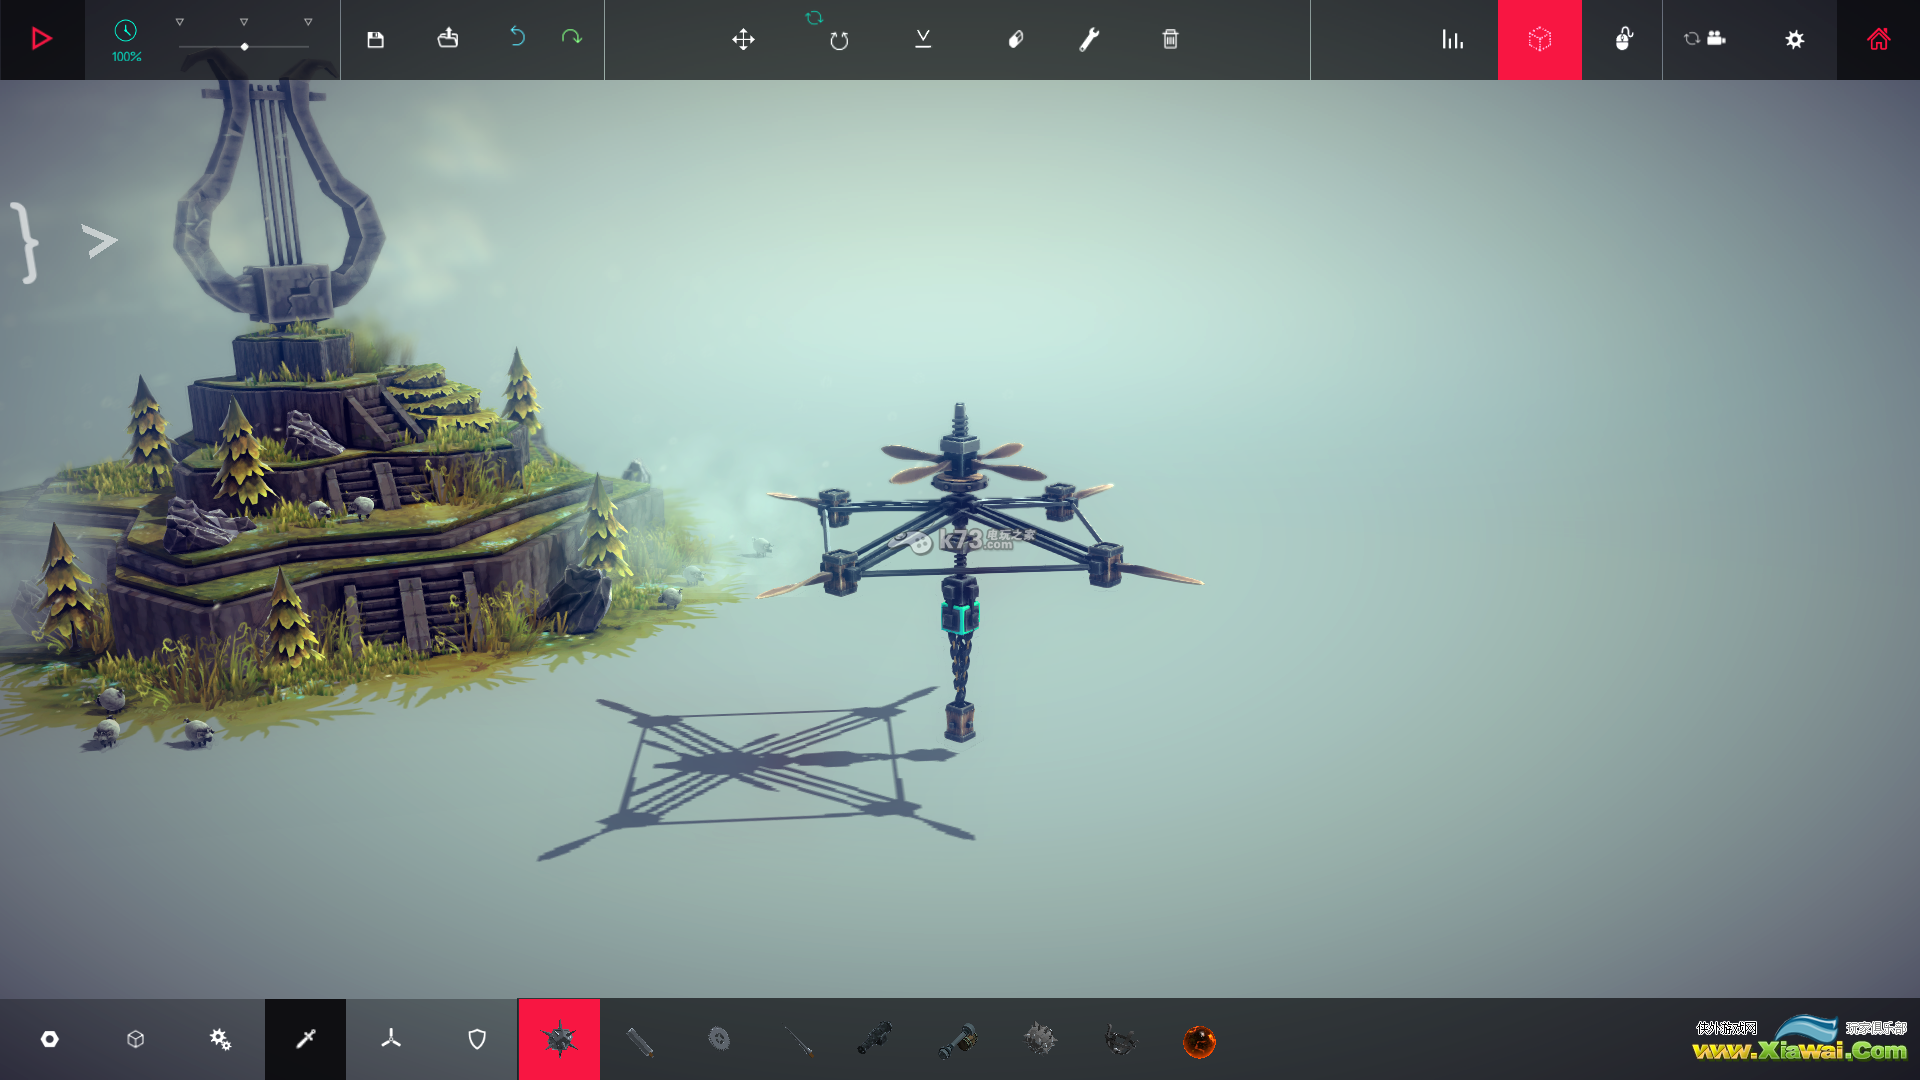
Task: Click the left marker triangle above time slider
Action: click(180, 22)
